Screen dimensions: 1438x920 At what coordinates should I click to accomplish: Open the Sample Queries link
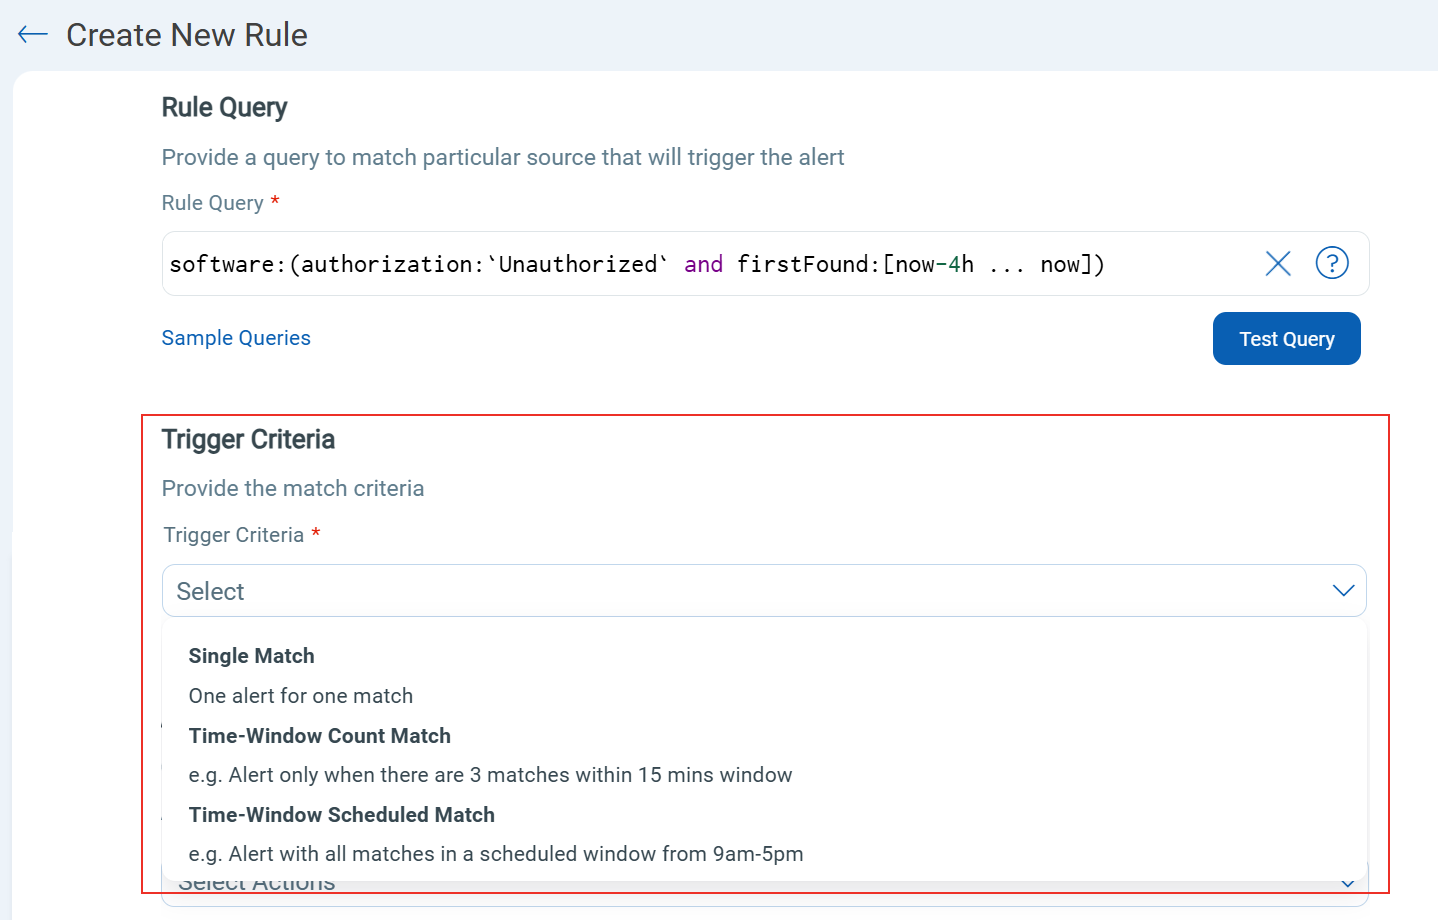tap(236, 338)
